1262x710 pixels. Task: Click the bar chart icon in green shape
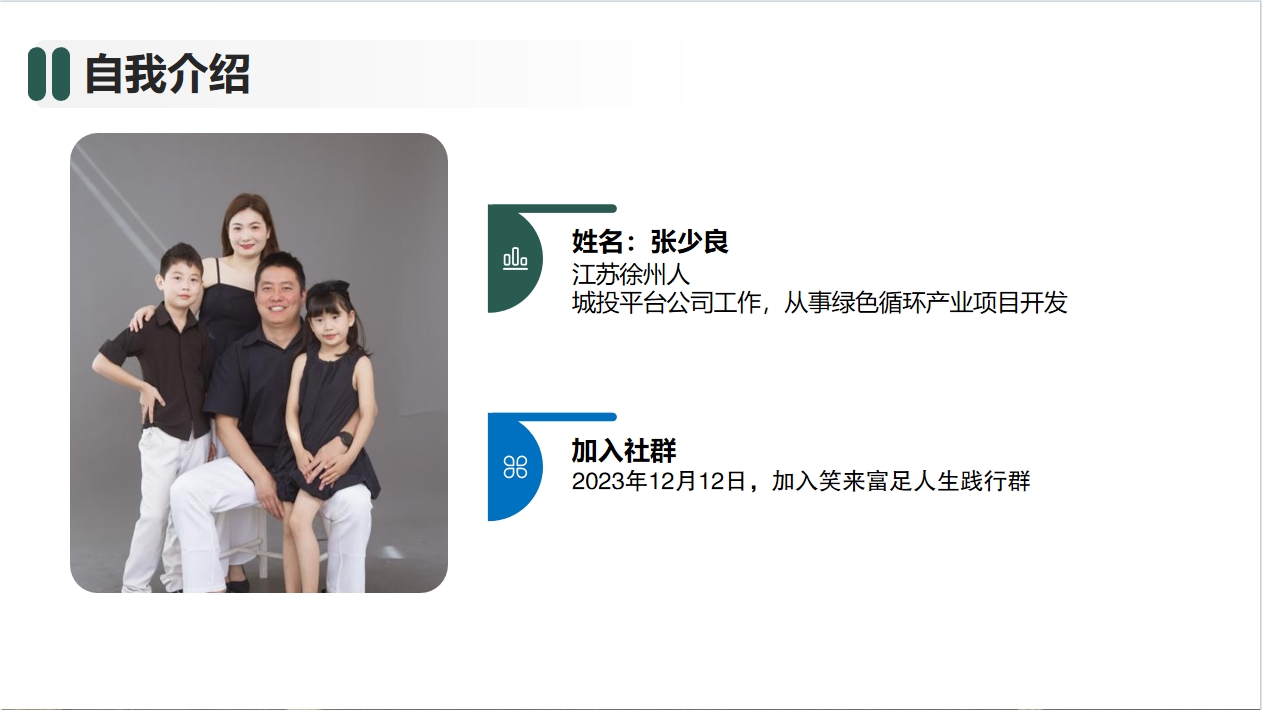(515, 259)
